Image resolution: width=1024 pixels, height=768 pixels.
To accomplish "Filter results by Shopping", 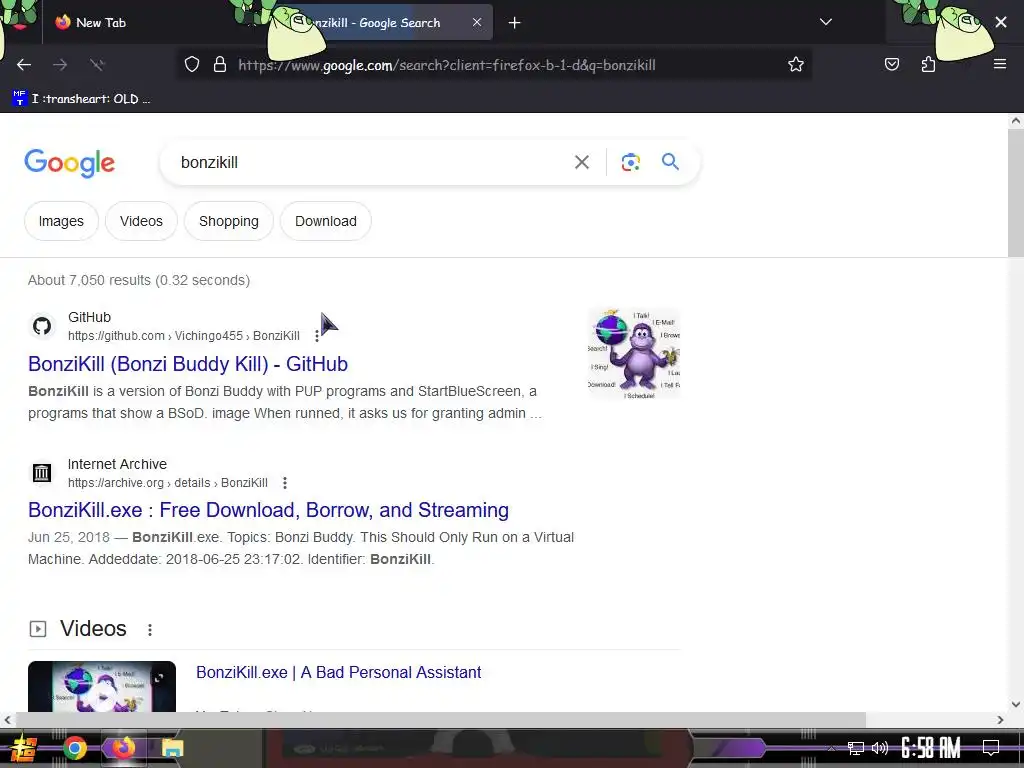I will [x=229, y=221].
